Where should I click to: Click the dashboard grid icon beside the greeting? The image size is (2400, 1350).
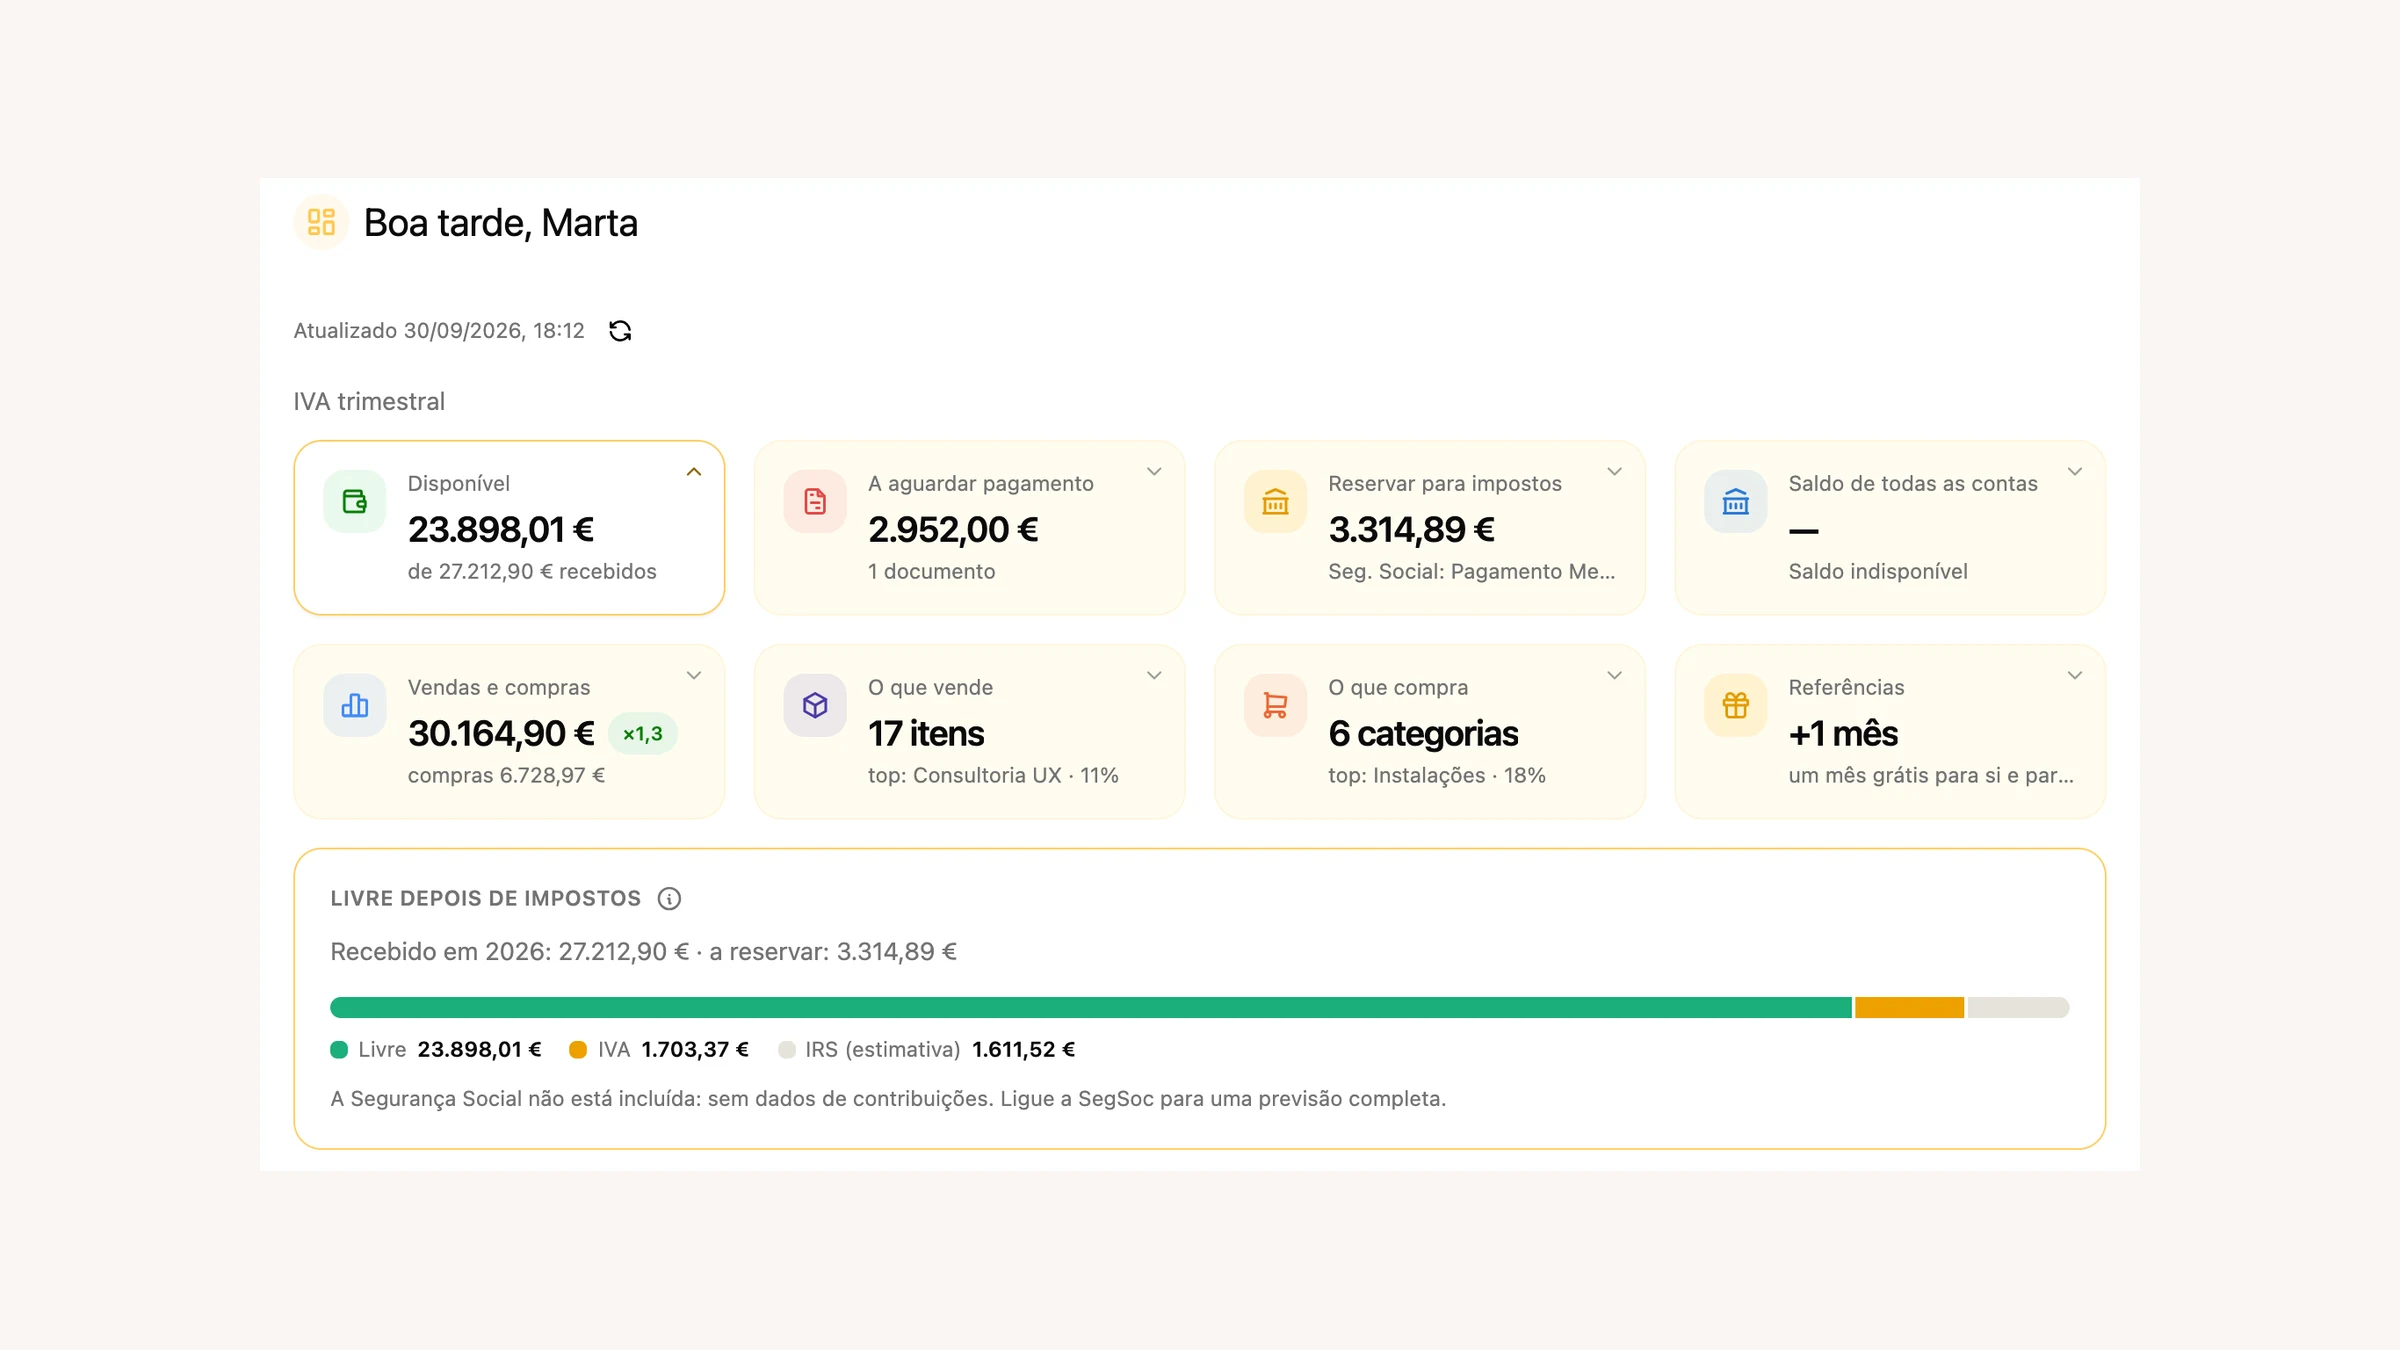click(x=321, y=222)
